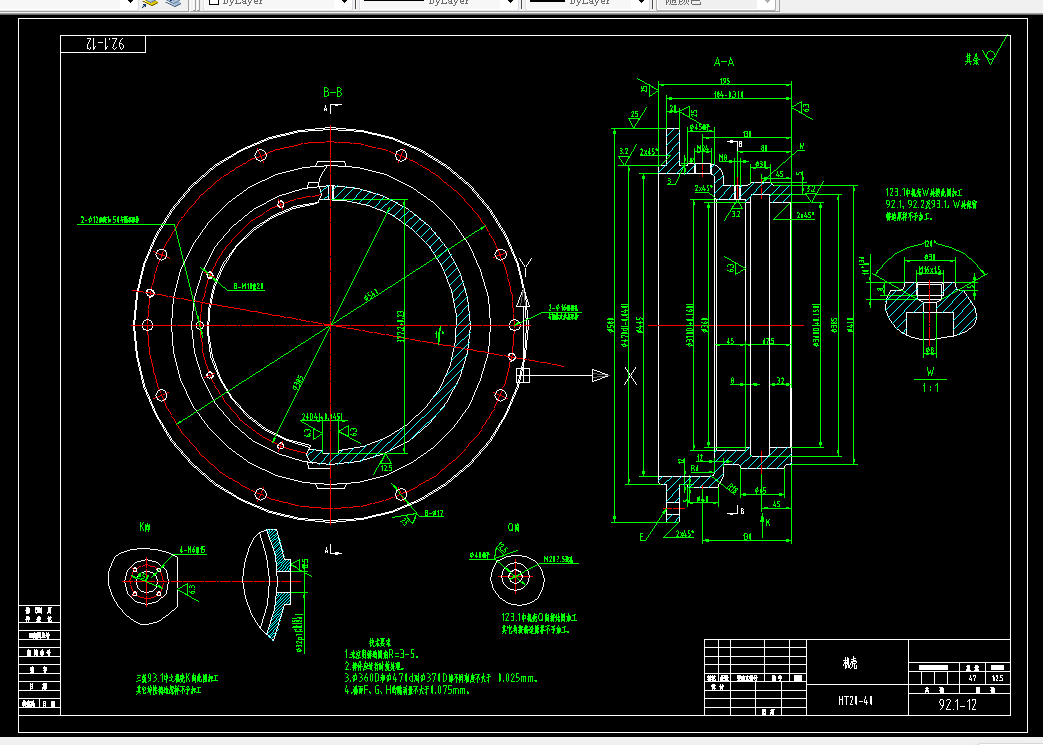Select the 其余 surface finish note
The width and height of the screenshot is (1043, 745).
972,59
